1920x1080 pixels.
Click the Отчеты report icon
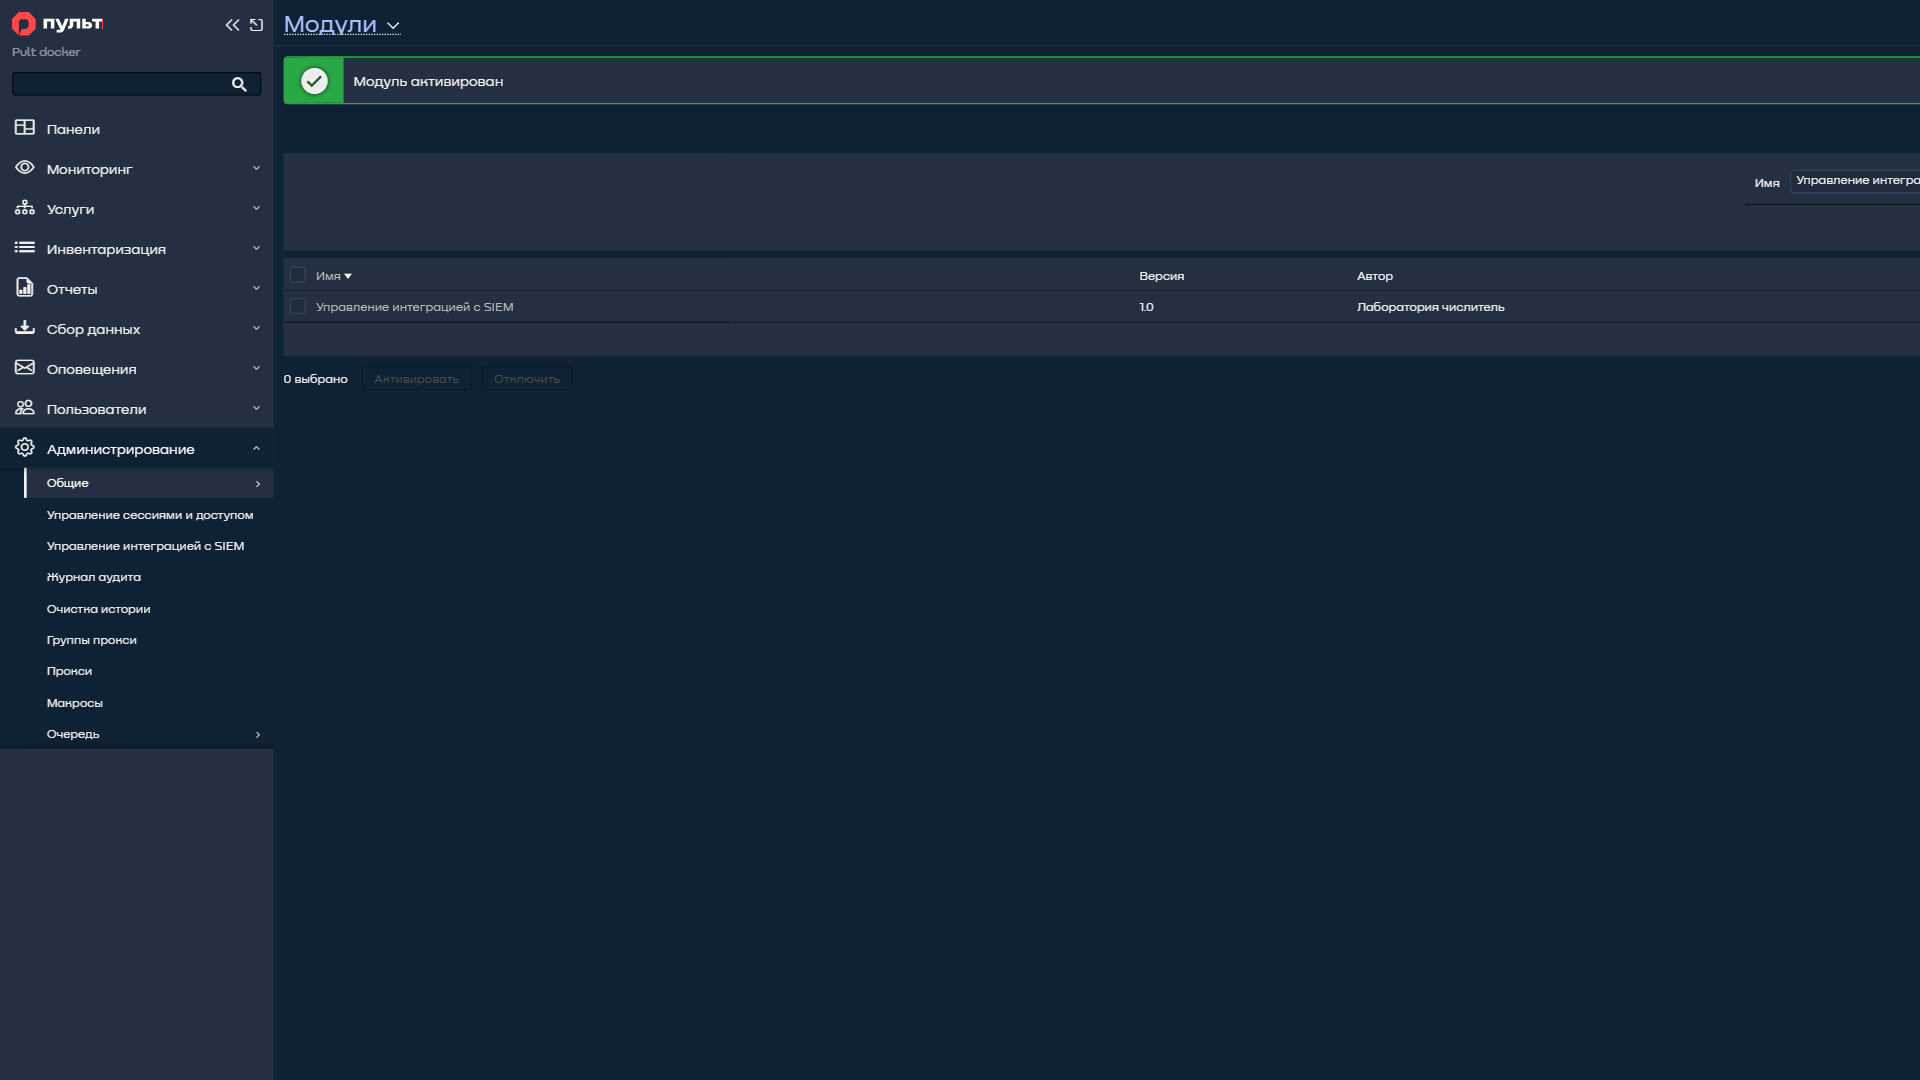pos(25,288)
